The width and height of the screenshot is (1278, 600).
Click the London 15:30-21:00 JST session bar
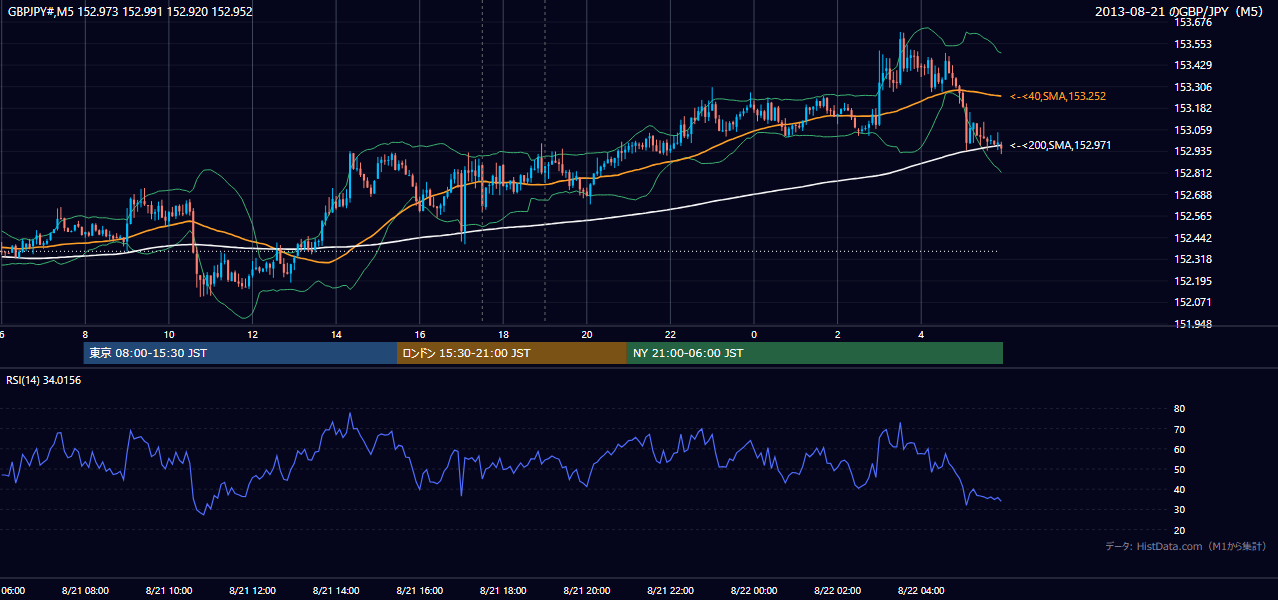click(512, 353)
